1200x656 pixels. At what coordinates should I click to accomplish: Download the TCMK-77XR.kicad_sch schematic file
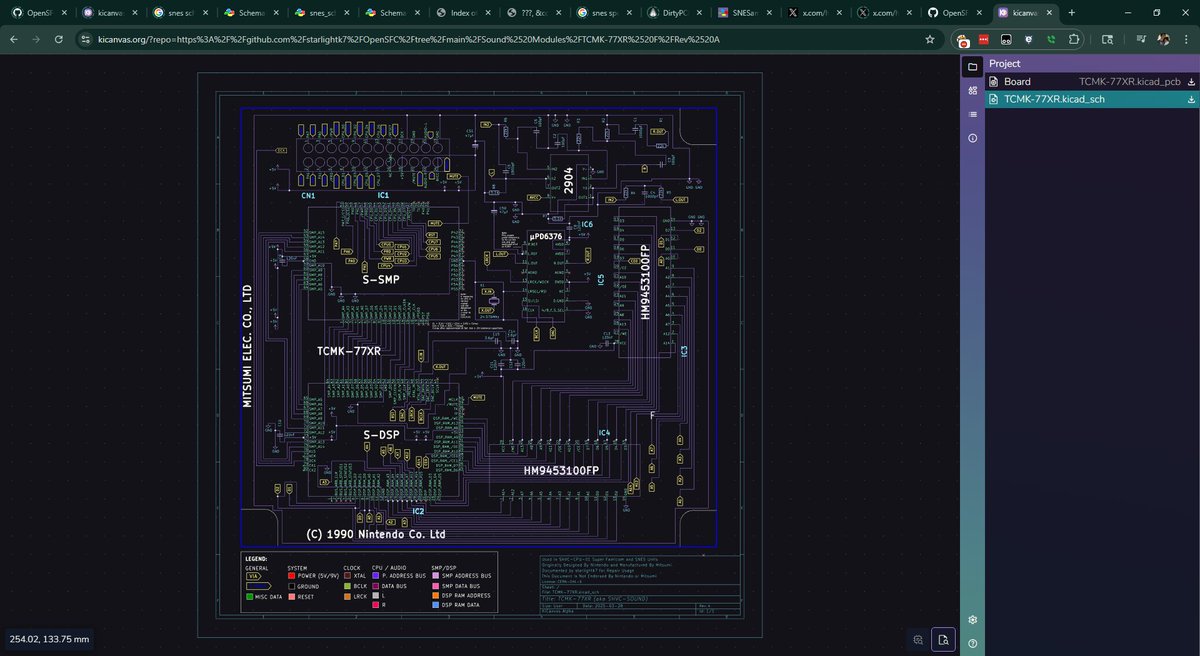pyautogui.click(x=1191, y=99)
